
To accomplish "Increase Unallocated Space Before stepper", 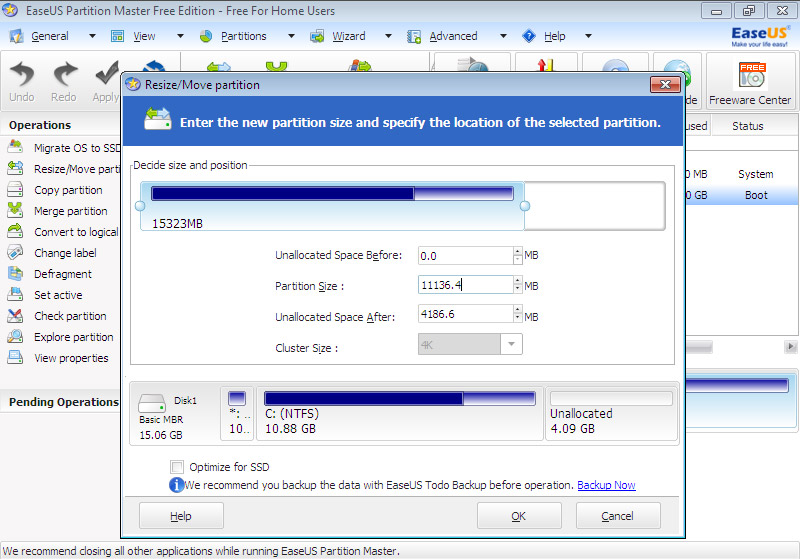I will point(518,251).
